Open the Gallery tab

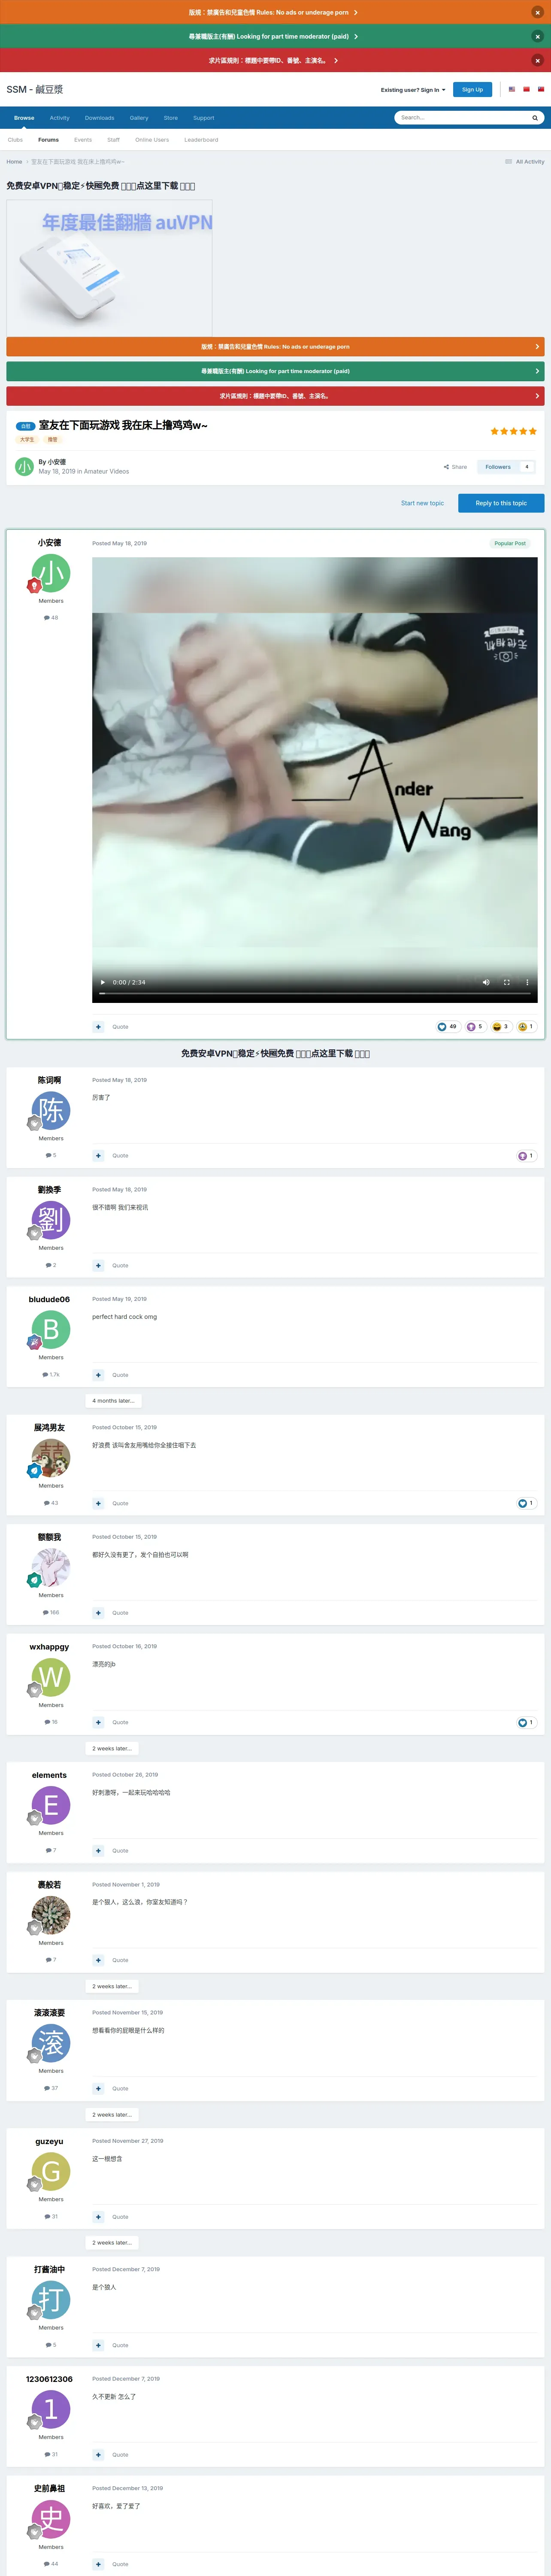tap(139, 118)
